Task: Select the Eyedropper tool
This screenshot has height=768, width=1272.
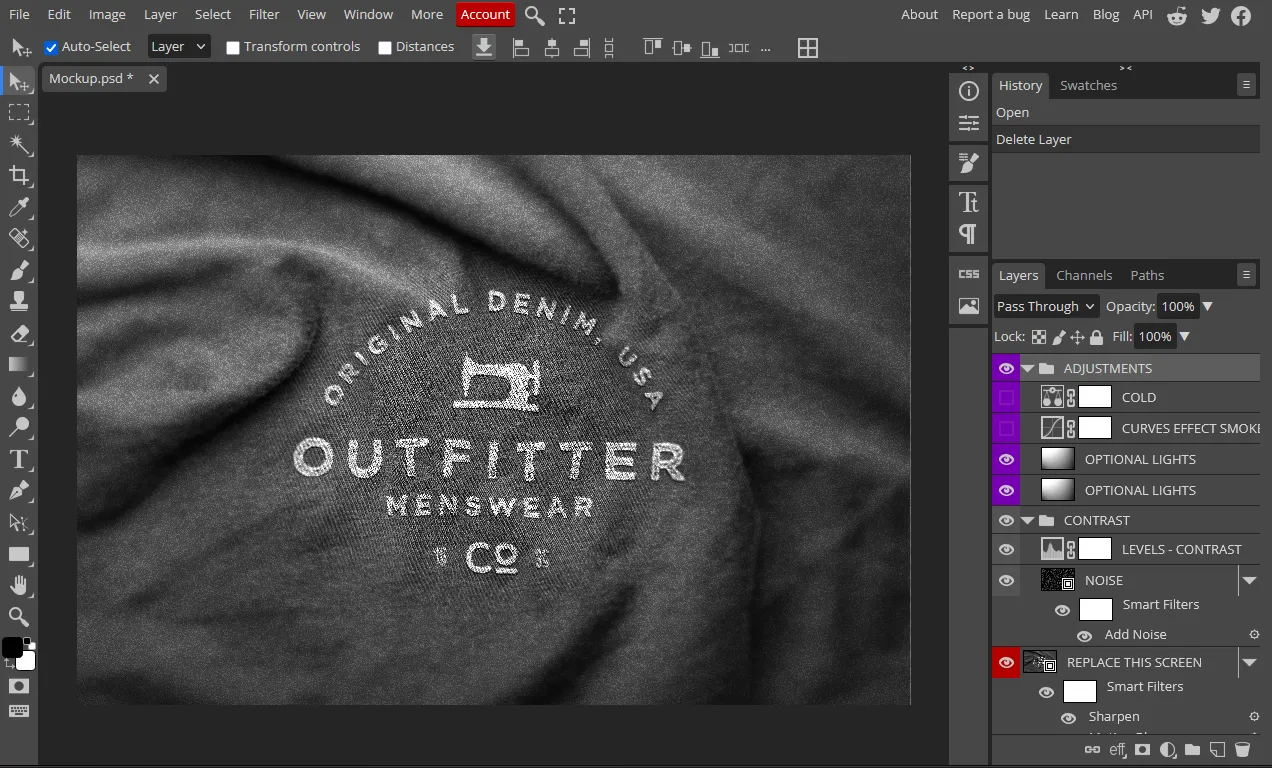Action: point(19,207)
